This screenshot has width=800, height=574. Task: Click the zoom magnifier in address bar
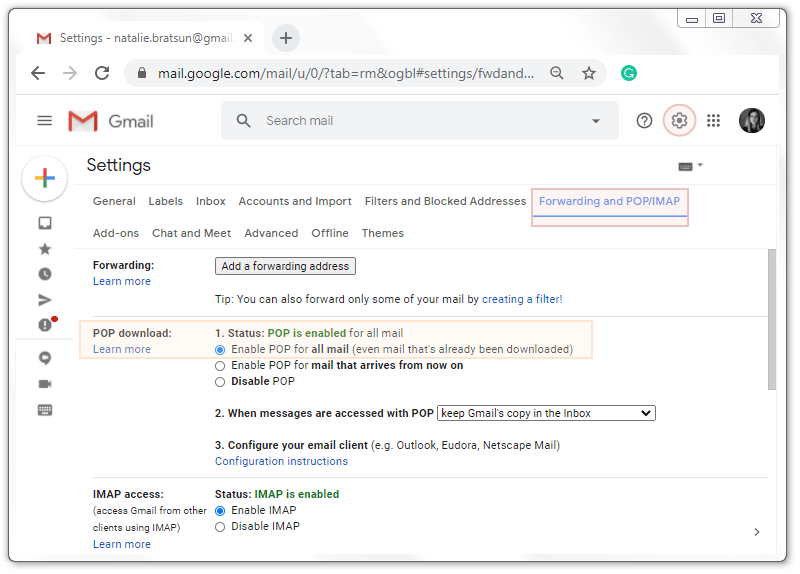tap(557, 73)
